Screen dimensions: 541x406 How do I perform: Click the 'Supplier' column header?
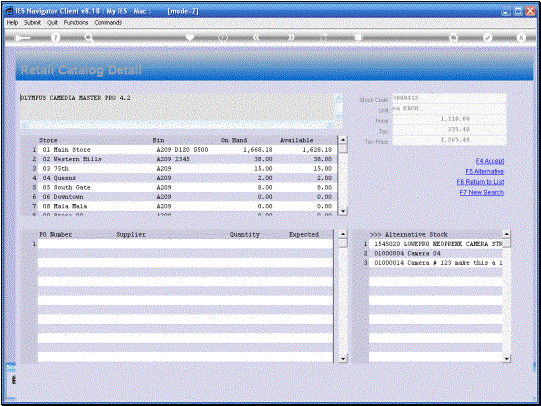coord(131,235)
